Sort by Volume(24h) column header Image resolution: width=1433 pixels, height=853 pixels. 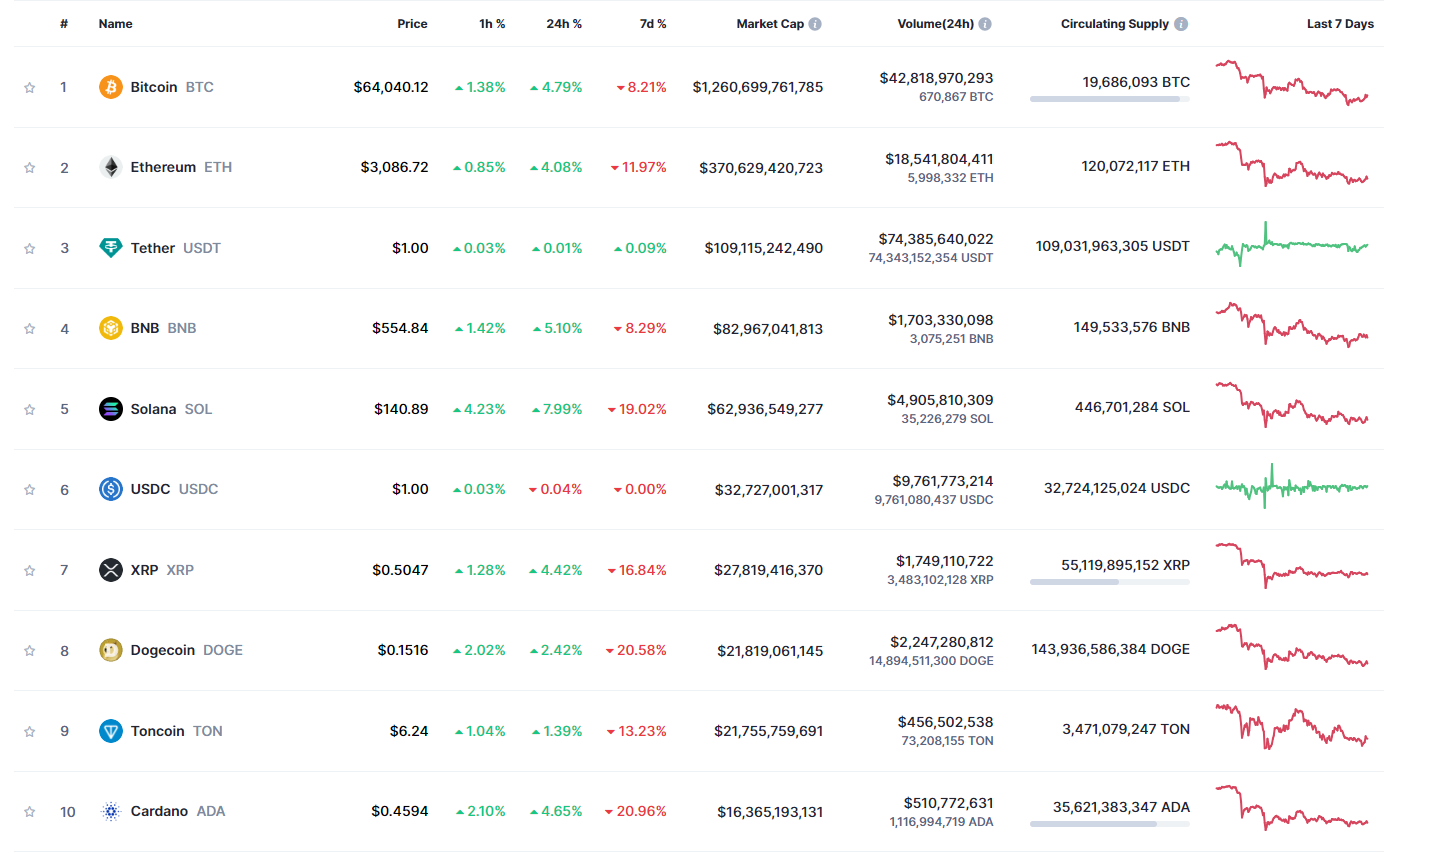tap(935, 24)
